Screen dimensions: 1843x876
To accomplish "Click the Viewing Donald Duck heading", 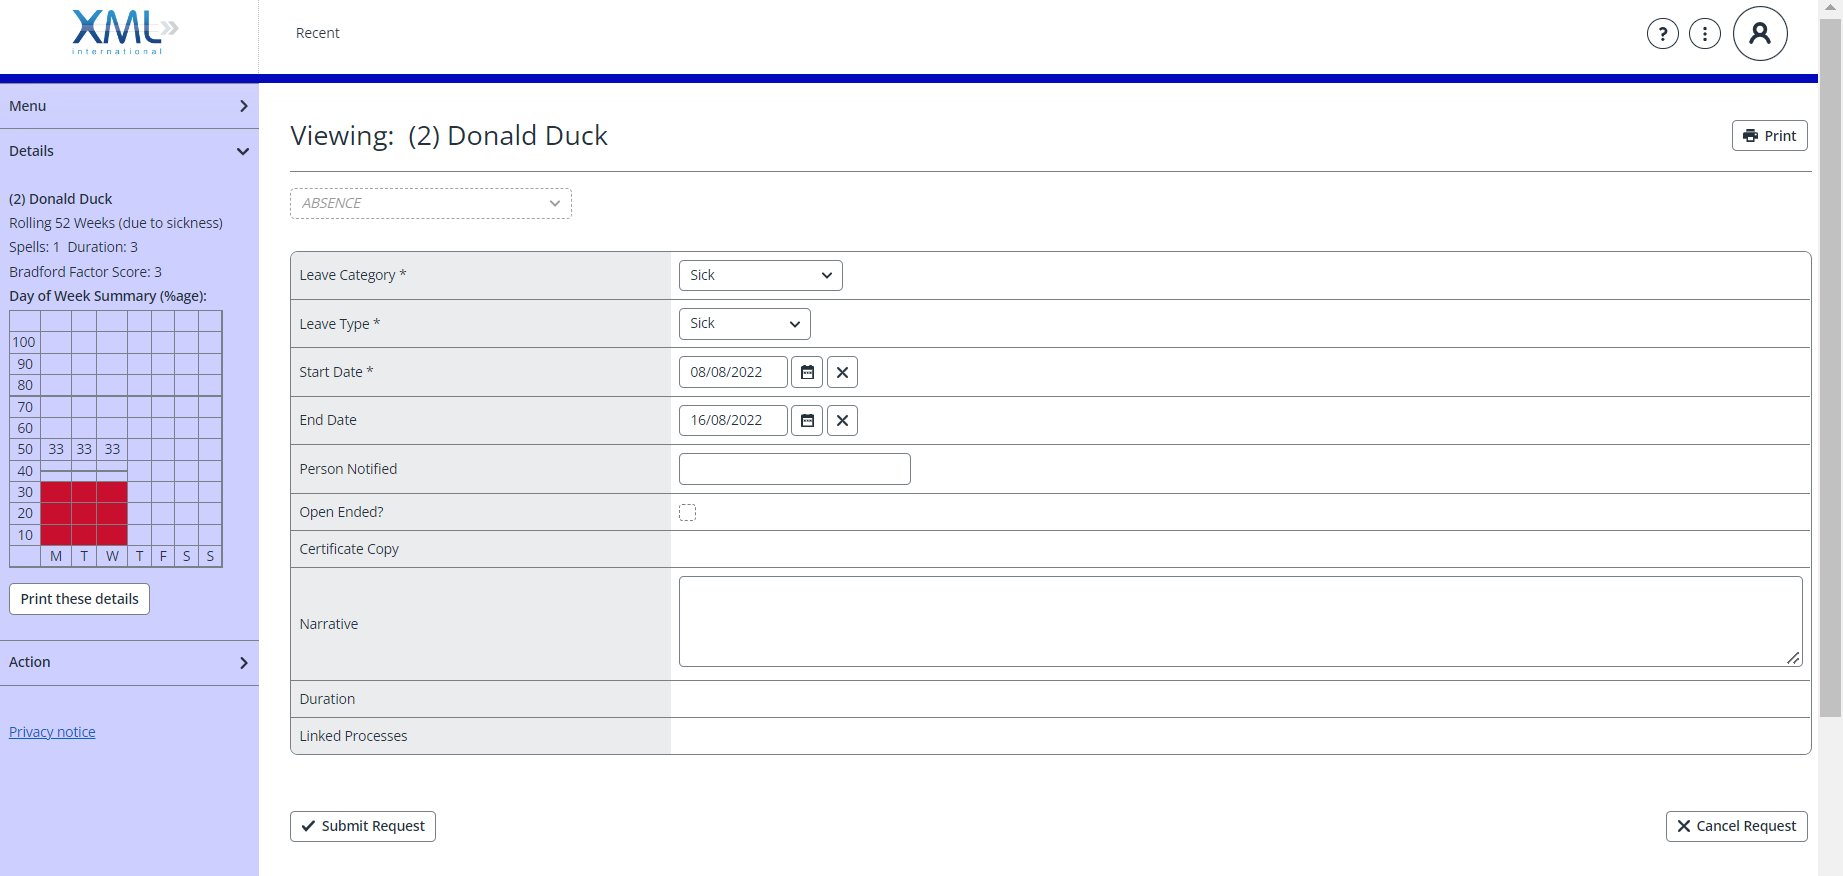I will coord(449,136).
